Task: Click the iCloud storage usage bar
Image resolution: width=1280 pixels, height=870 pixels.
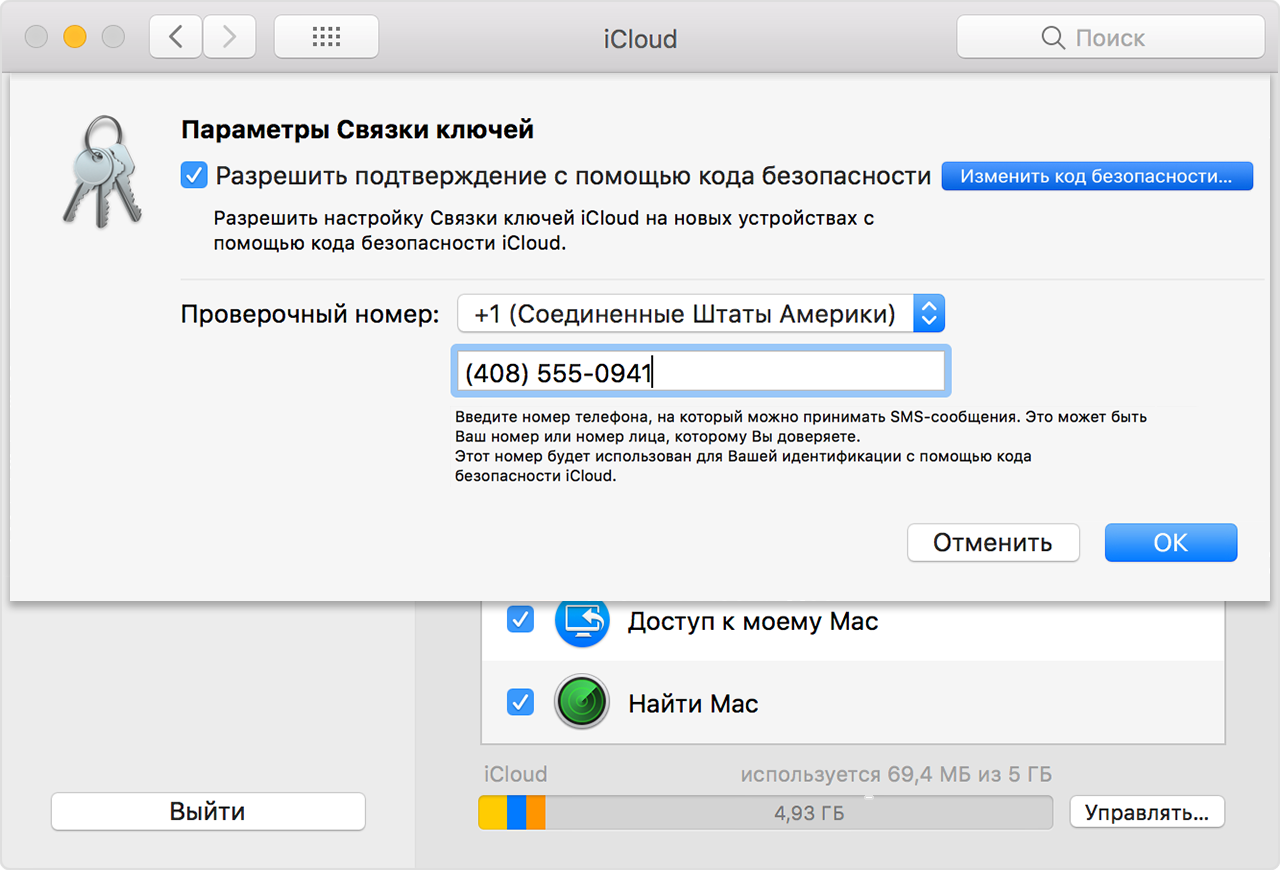Action: point(765,813)
